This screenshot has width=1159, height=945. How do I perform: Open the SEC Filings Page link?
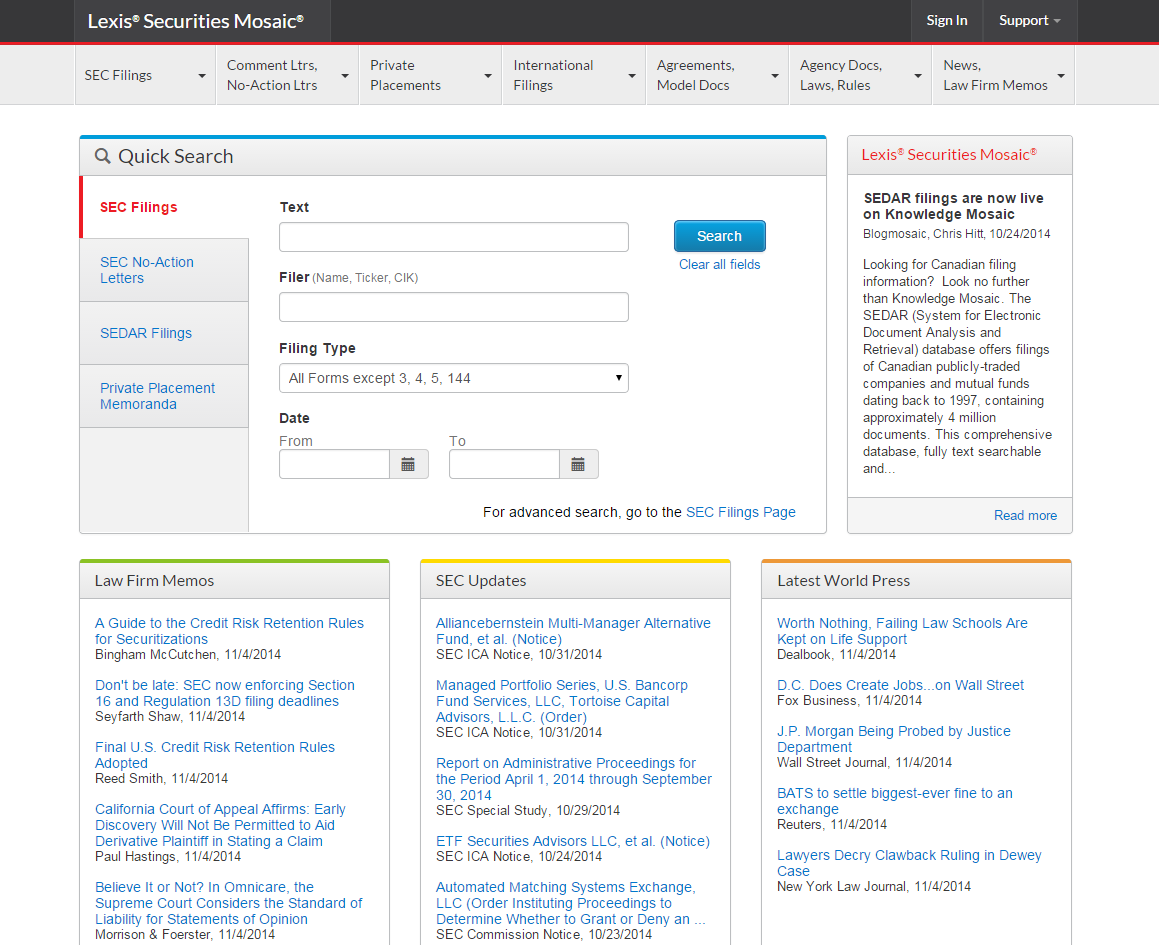coord(741,512)
